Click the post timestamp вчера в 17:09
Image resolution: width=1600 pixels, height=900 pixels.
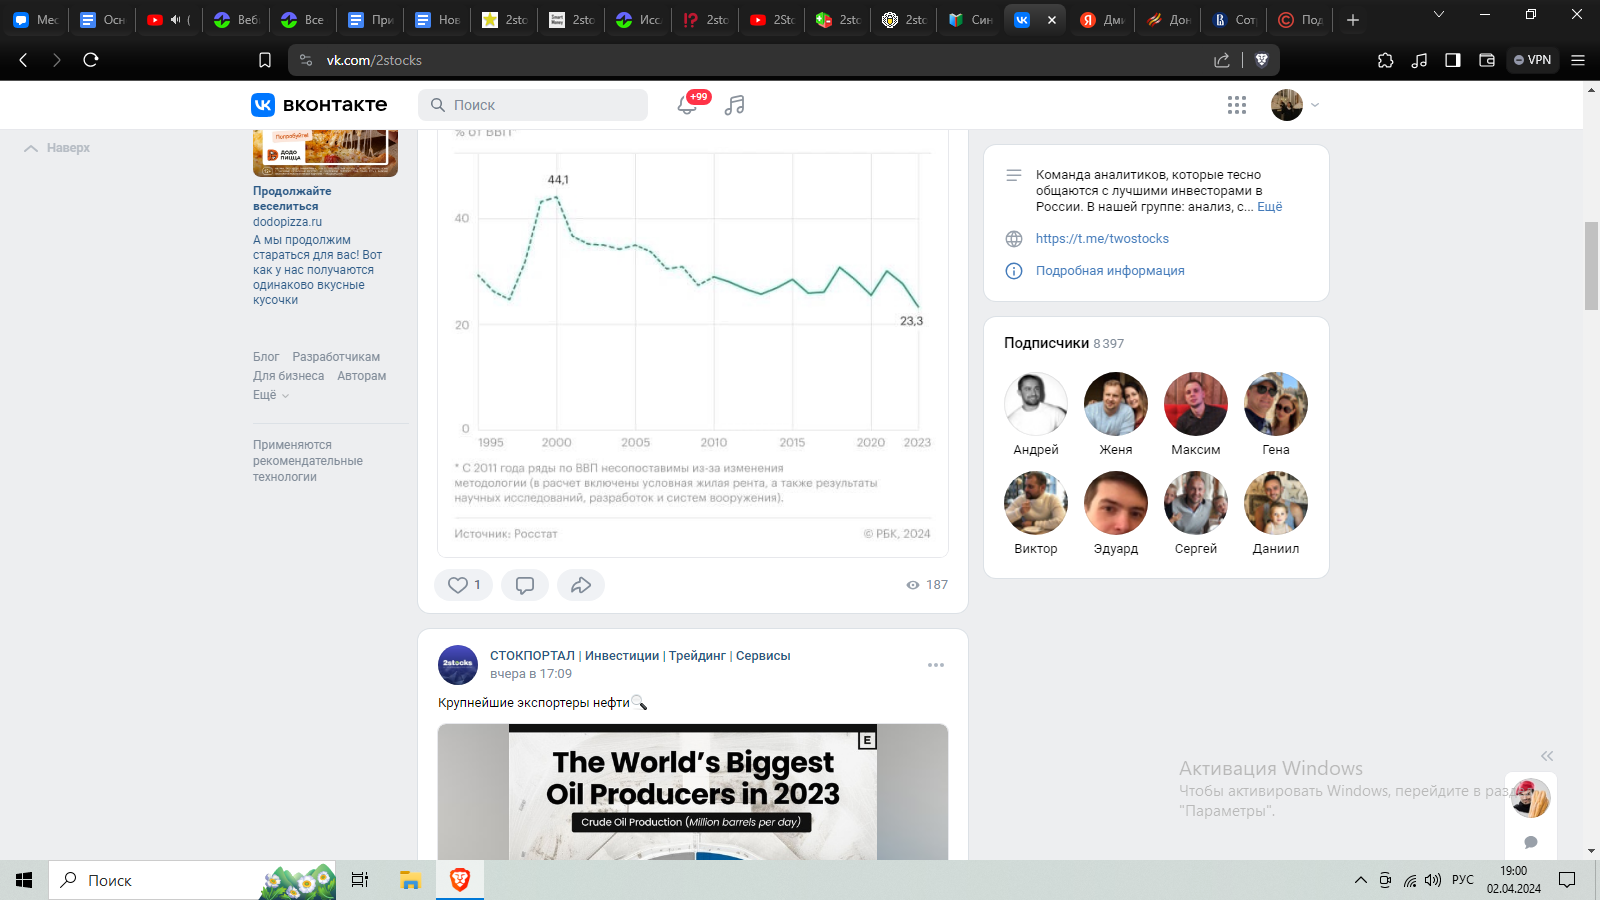[531, 674]
